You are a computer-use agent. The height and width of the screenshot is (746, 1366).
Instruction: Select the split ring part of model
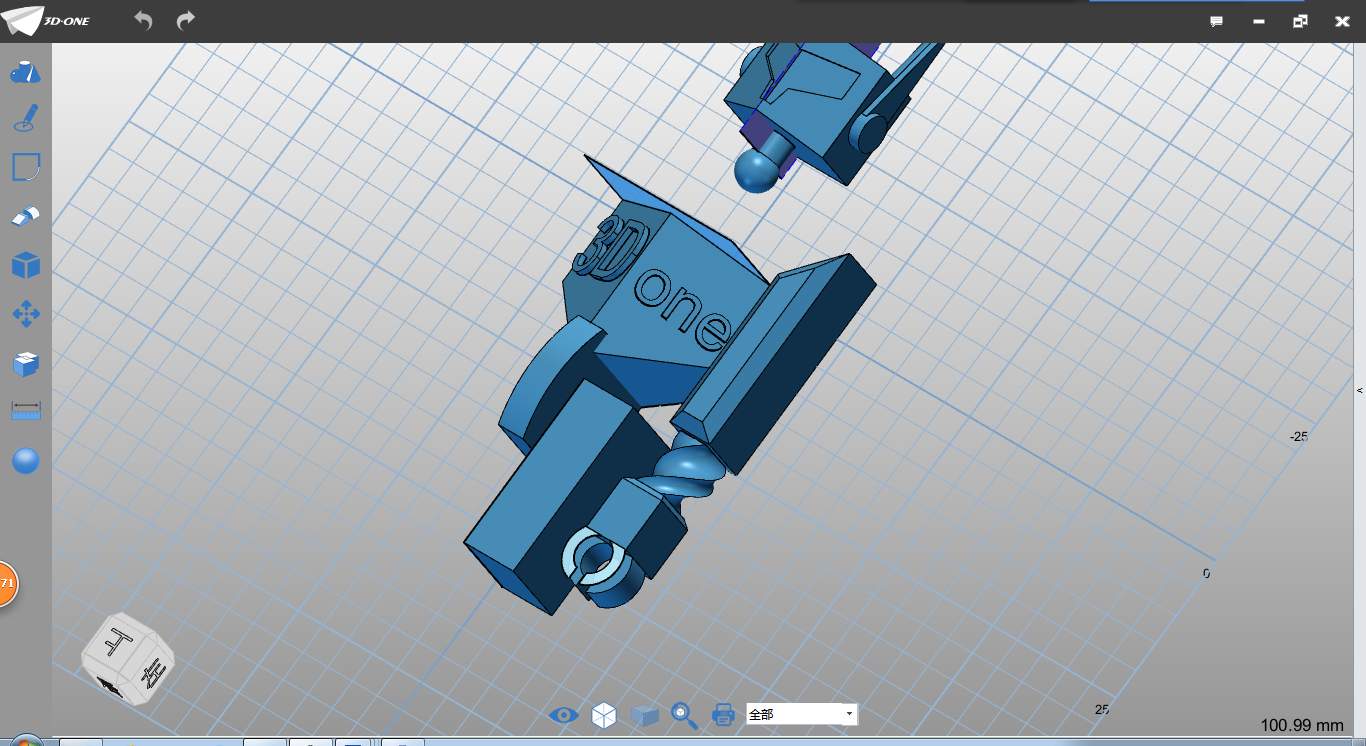[x=594, y=558]
